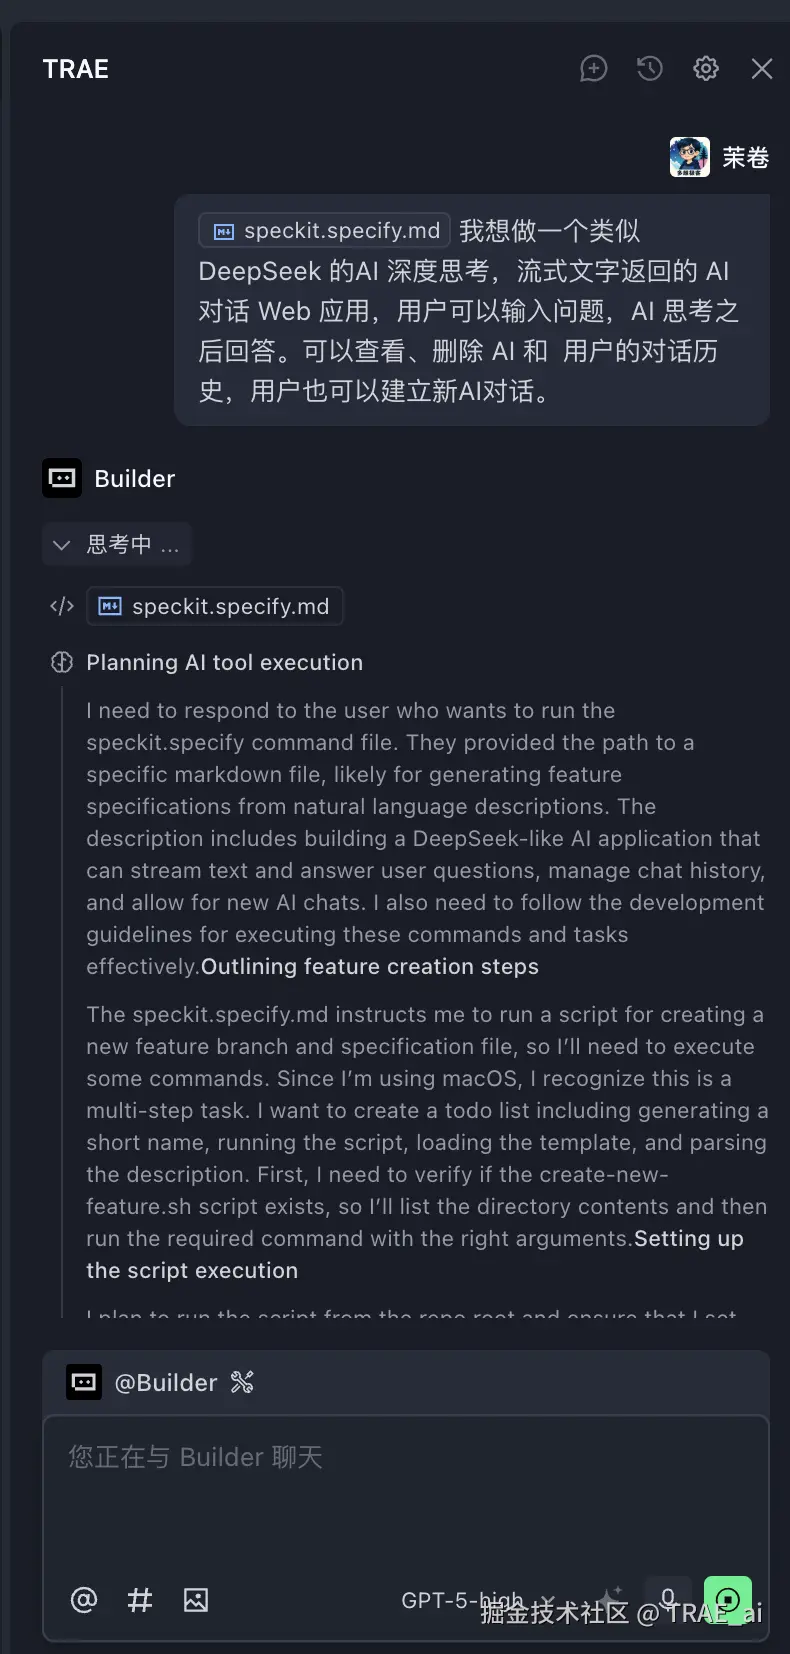Click the sparkle optimize prompt icon

611,1598
